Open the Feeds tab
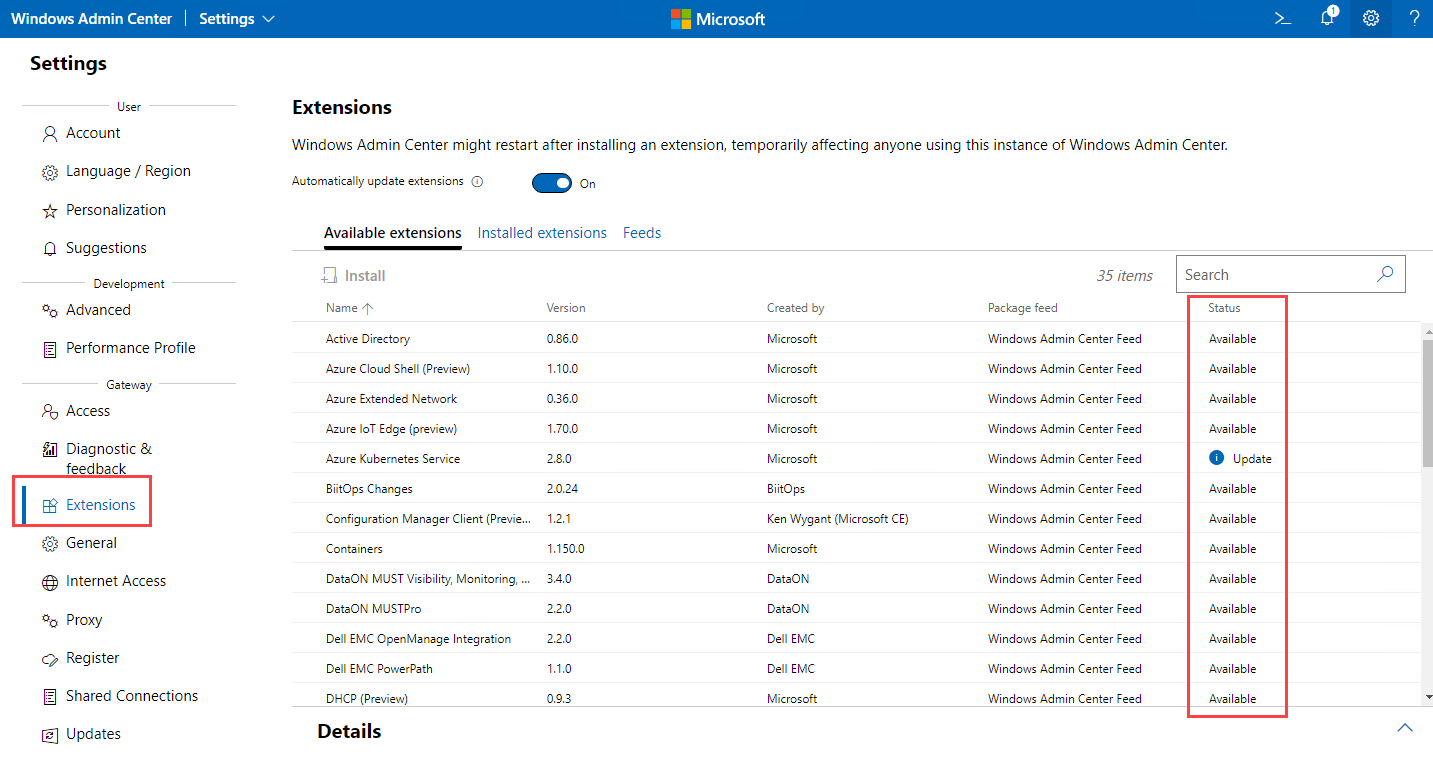Viewport: 1433px width, 783px height. click(x=642, y=233)
